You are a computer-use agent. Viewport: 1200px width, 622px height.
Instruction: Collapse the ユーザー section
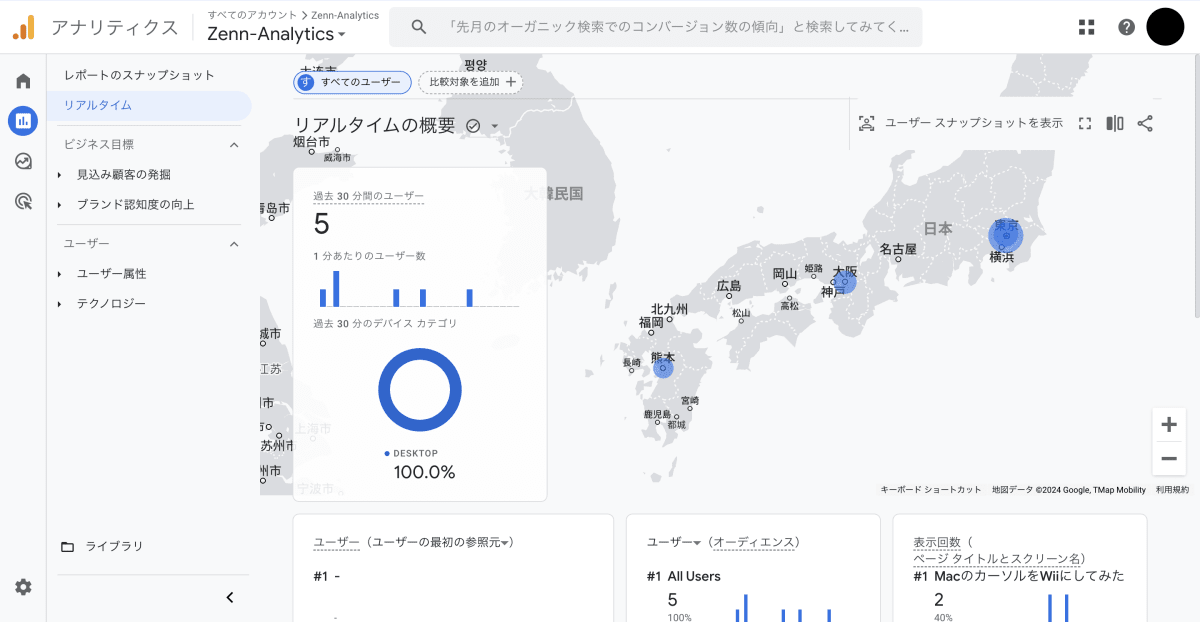(x=234, y=244)
